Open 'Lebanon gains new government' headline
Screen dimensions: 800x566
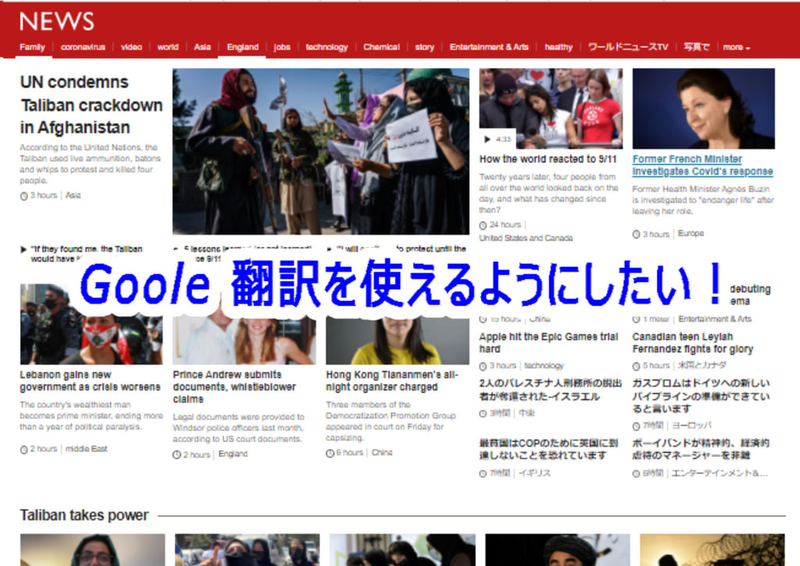[90, 381]
